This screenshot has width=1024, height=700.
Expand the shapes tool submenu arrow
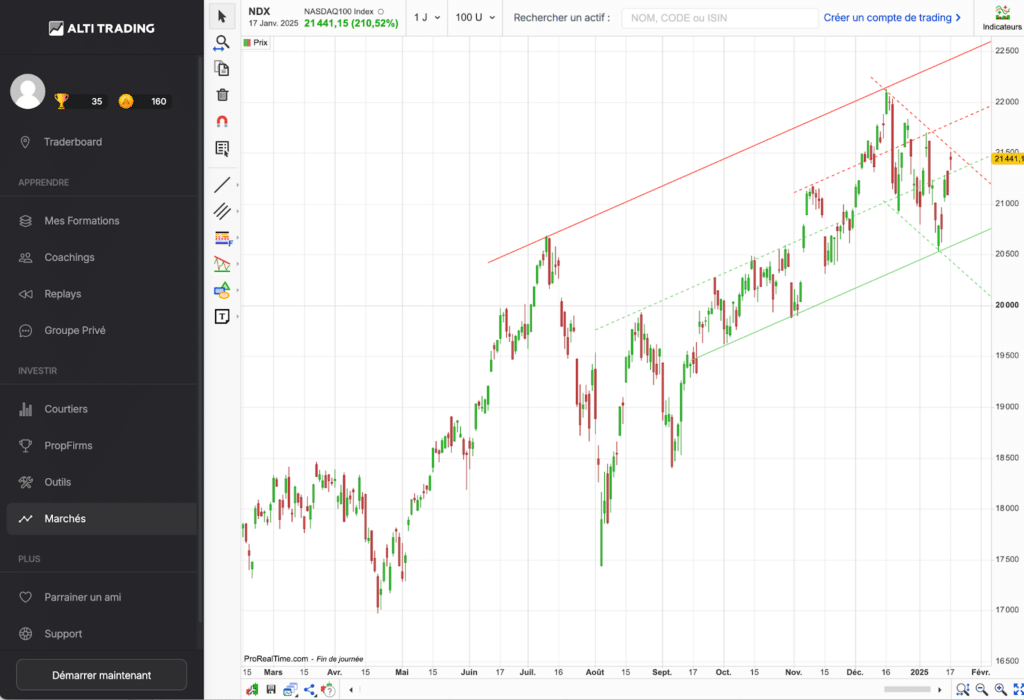pyautogui.click(x=237, y=290)
